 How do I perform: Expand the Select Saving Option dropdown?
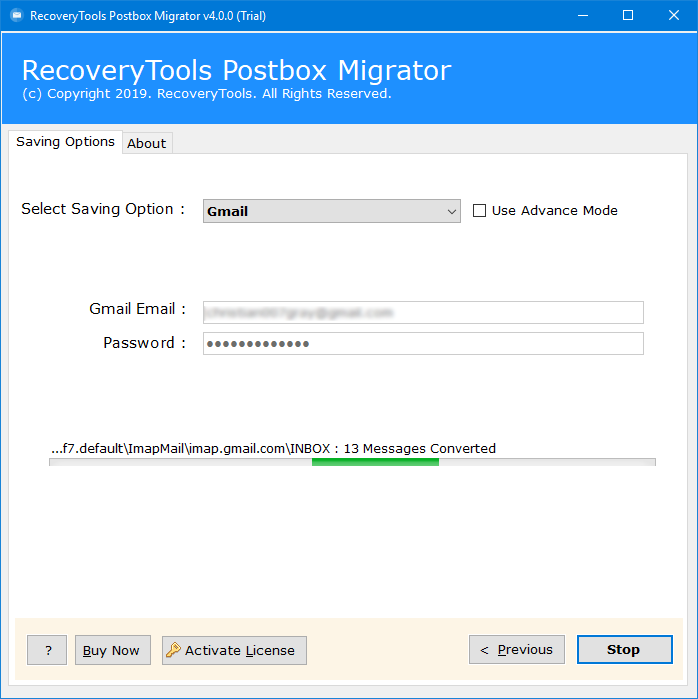[332, 211]
